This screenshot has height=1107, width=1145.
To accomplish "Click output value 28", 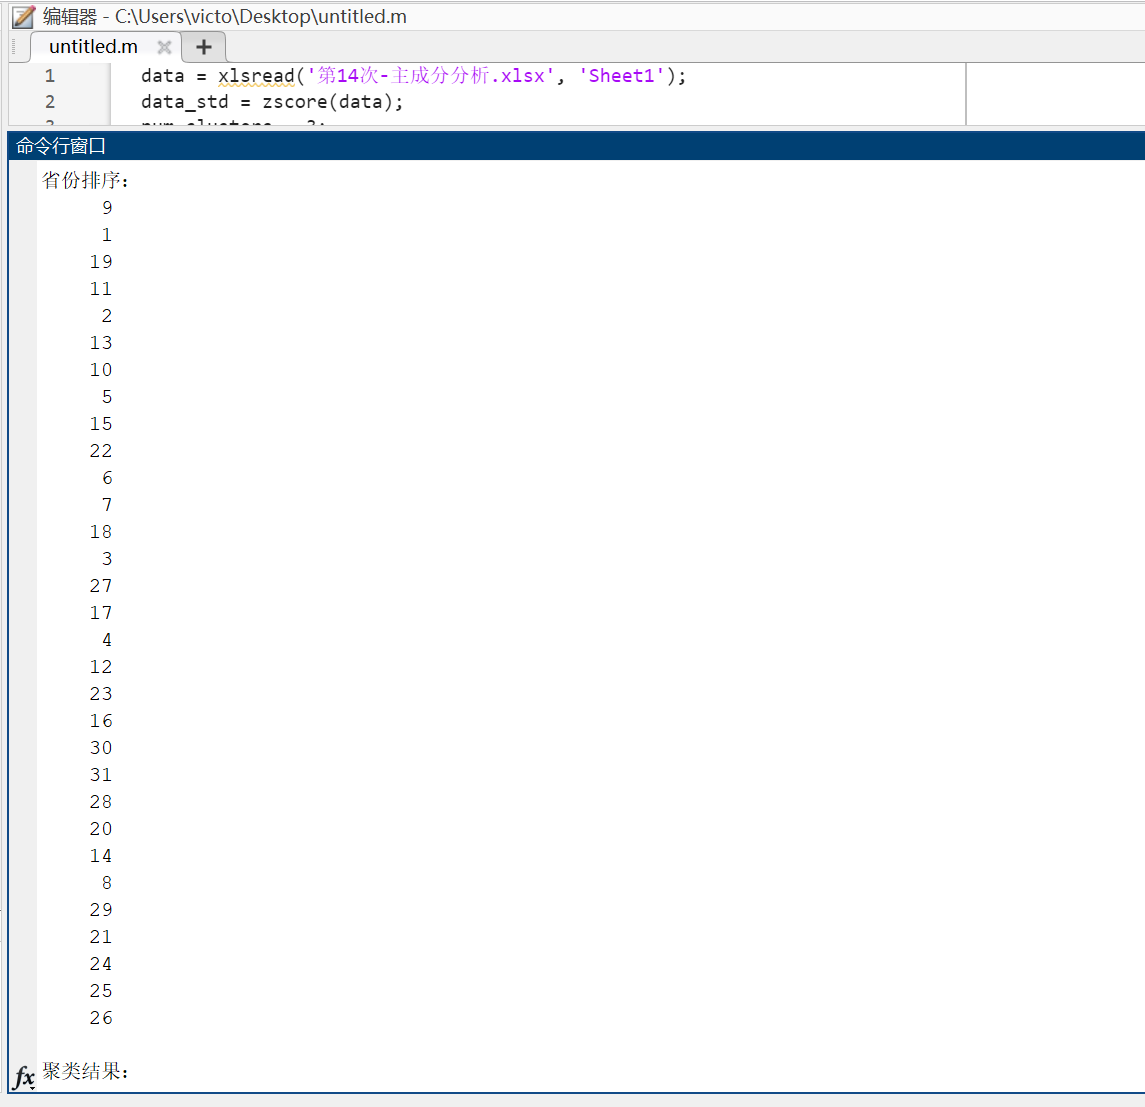I will (x=101, y=803).
